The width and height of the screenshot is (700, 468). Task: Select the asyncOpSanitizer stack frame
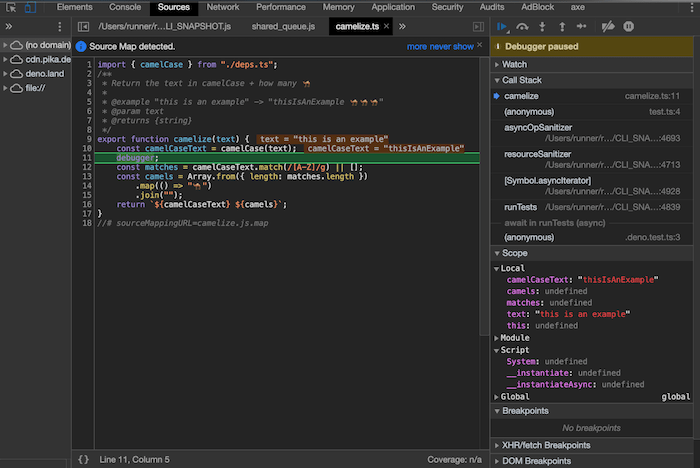[592, 133]
